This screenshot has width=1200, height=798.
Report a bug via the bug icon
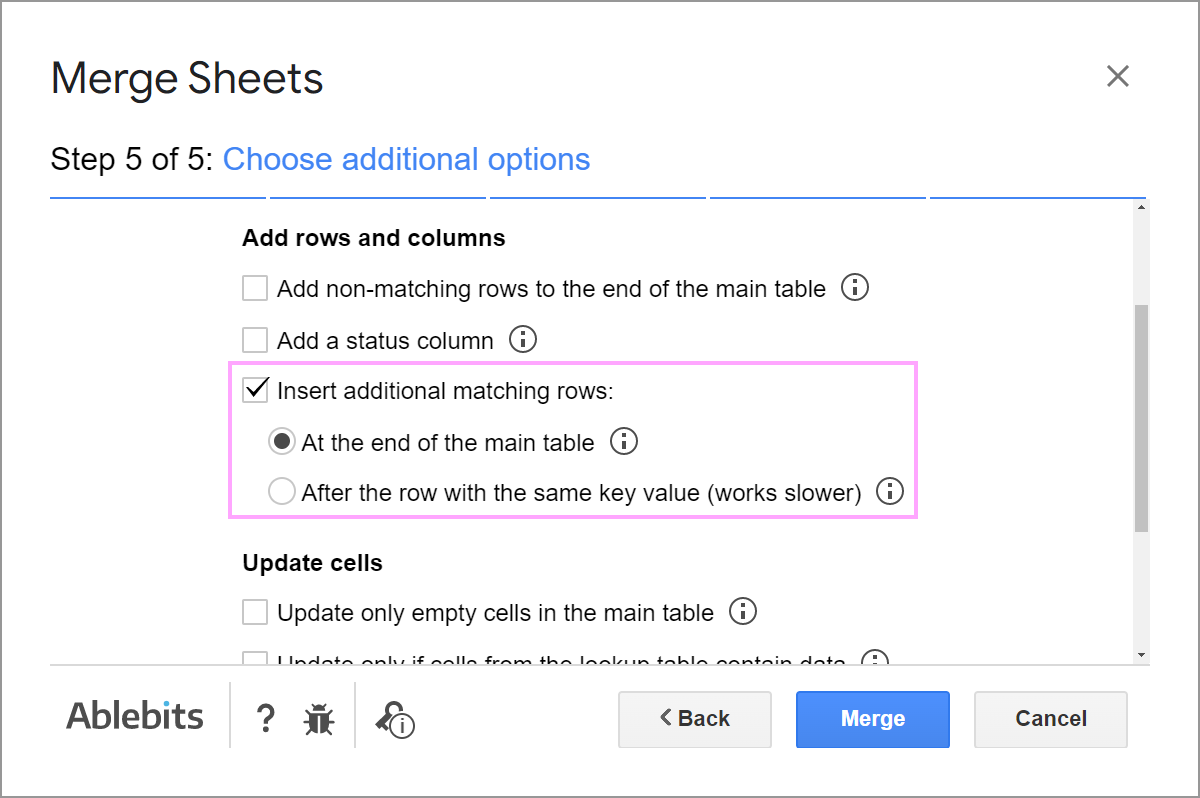(318, 718)
